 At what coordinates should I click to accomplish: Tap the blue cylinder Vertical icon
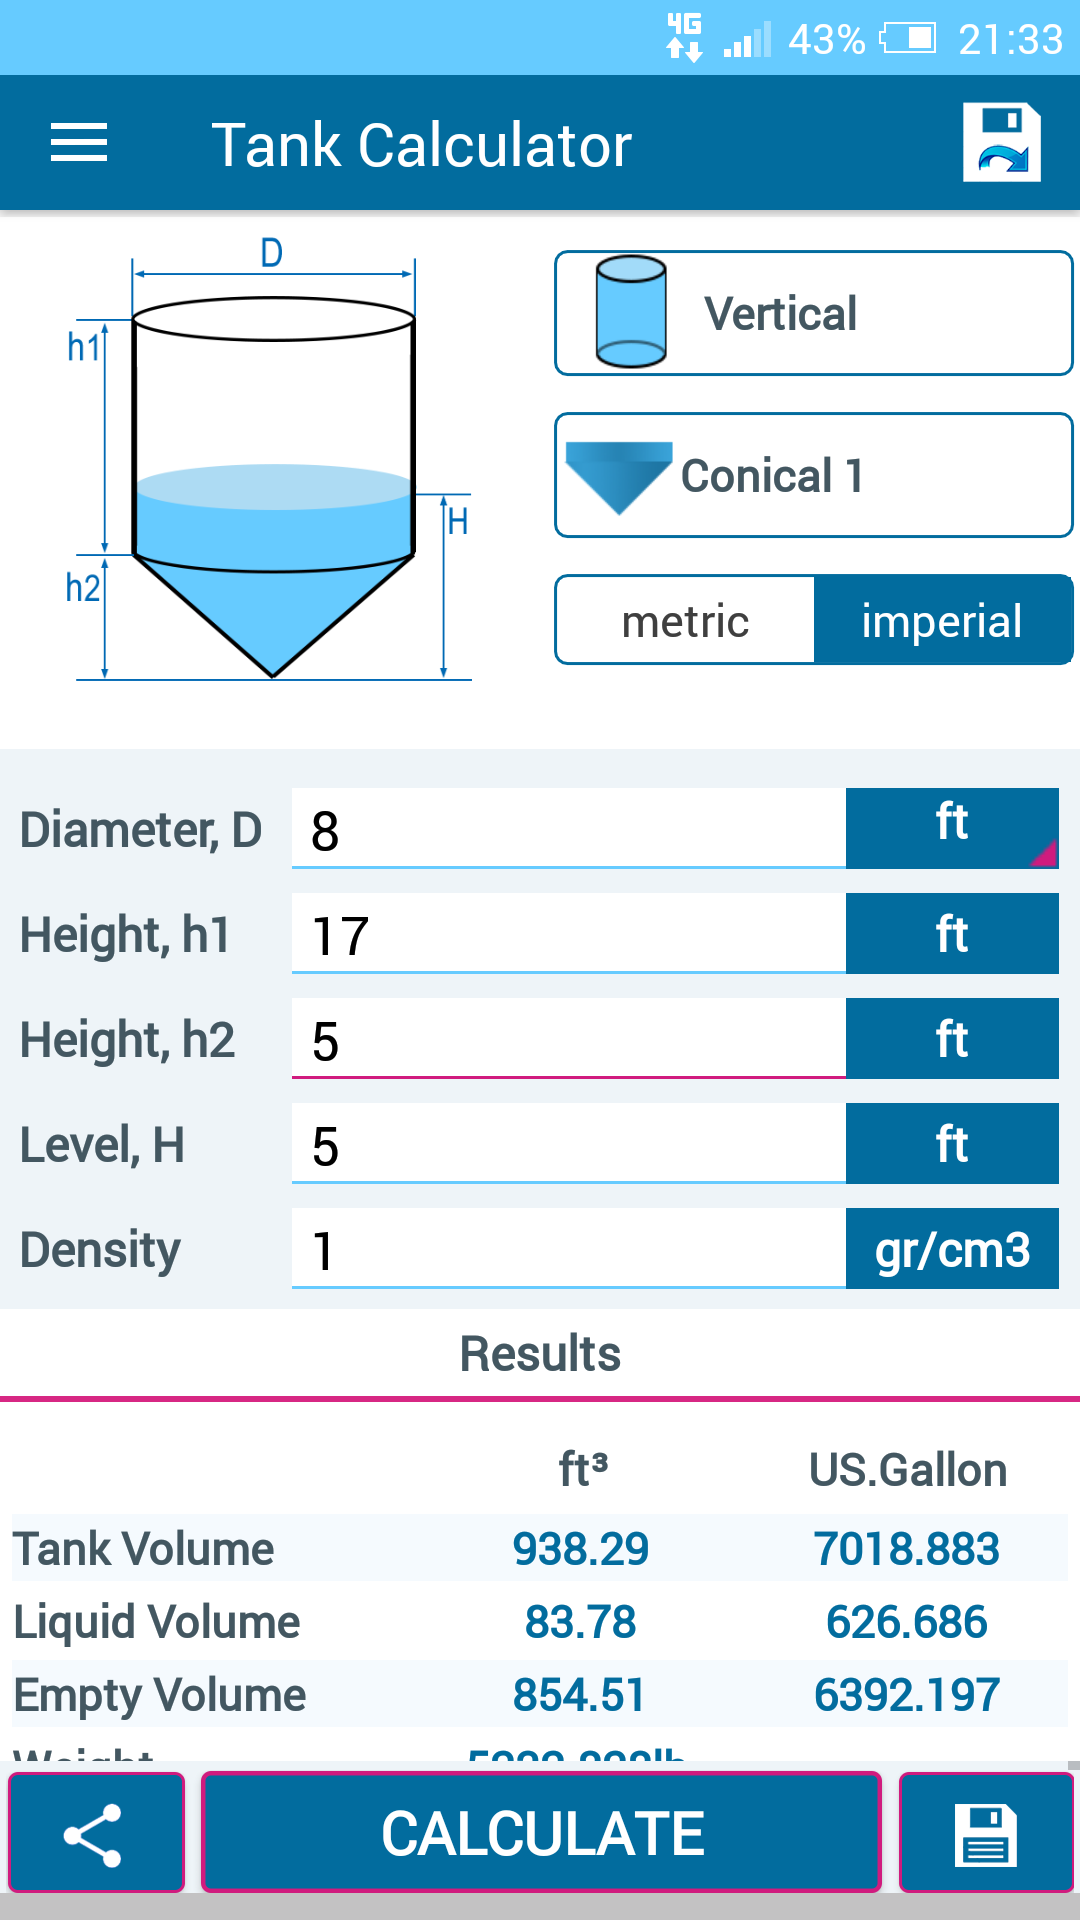[630, 312]
